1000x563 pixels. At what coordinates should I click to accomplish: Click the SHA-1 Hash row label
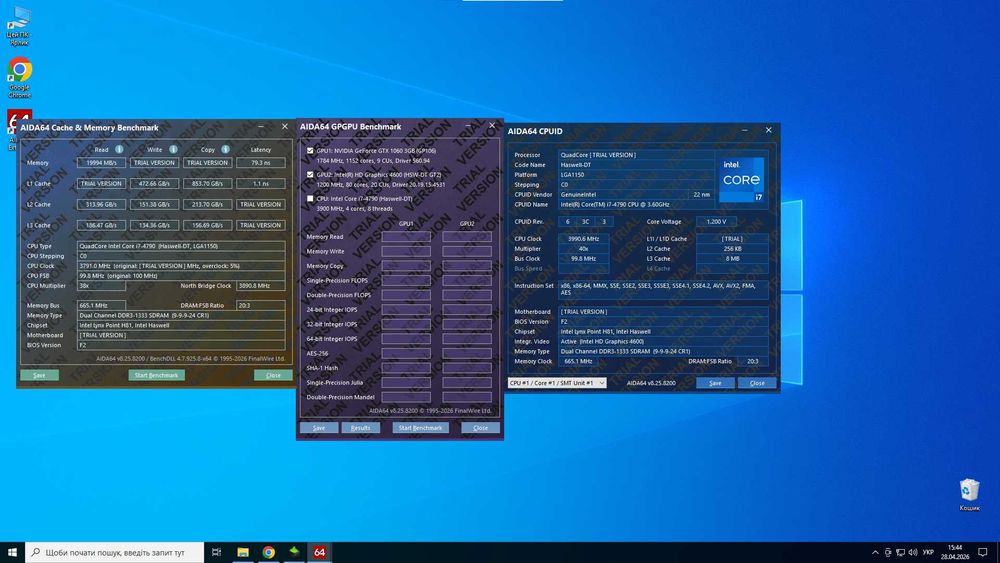322,368
